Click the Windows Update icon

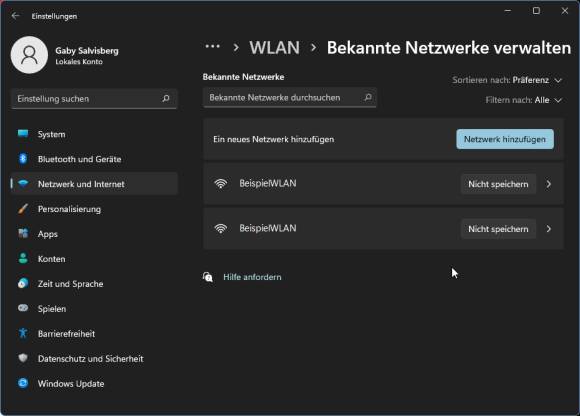(23, 383)
